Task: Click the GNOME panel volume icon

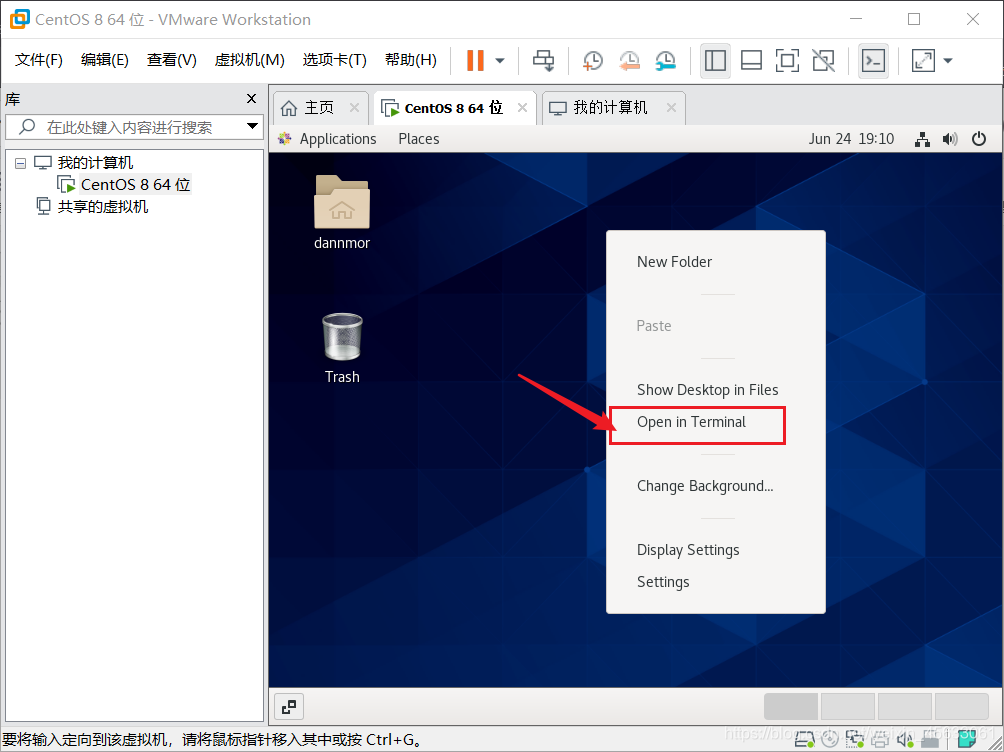Action: (950, 139)
